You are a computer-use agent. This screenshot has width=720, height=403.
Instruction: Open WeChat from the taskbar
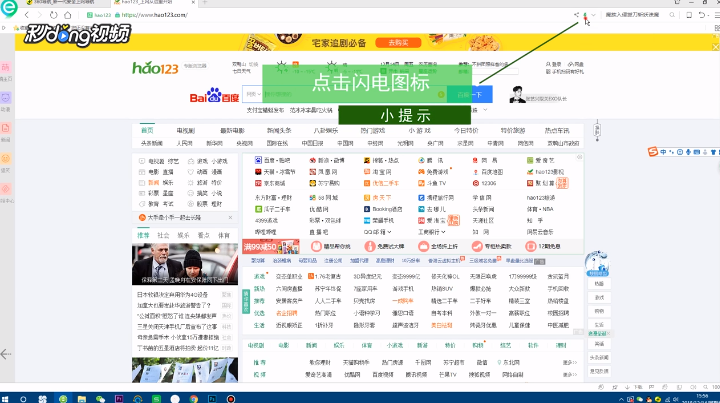[x=100, y=399]
